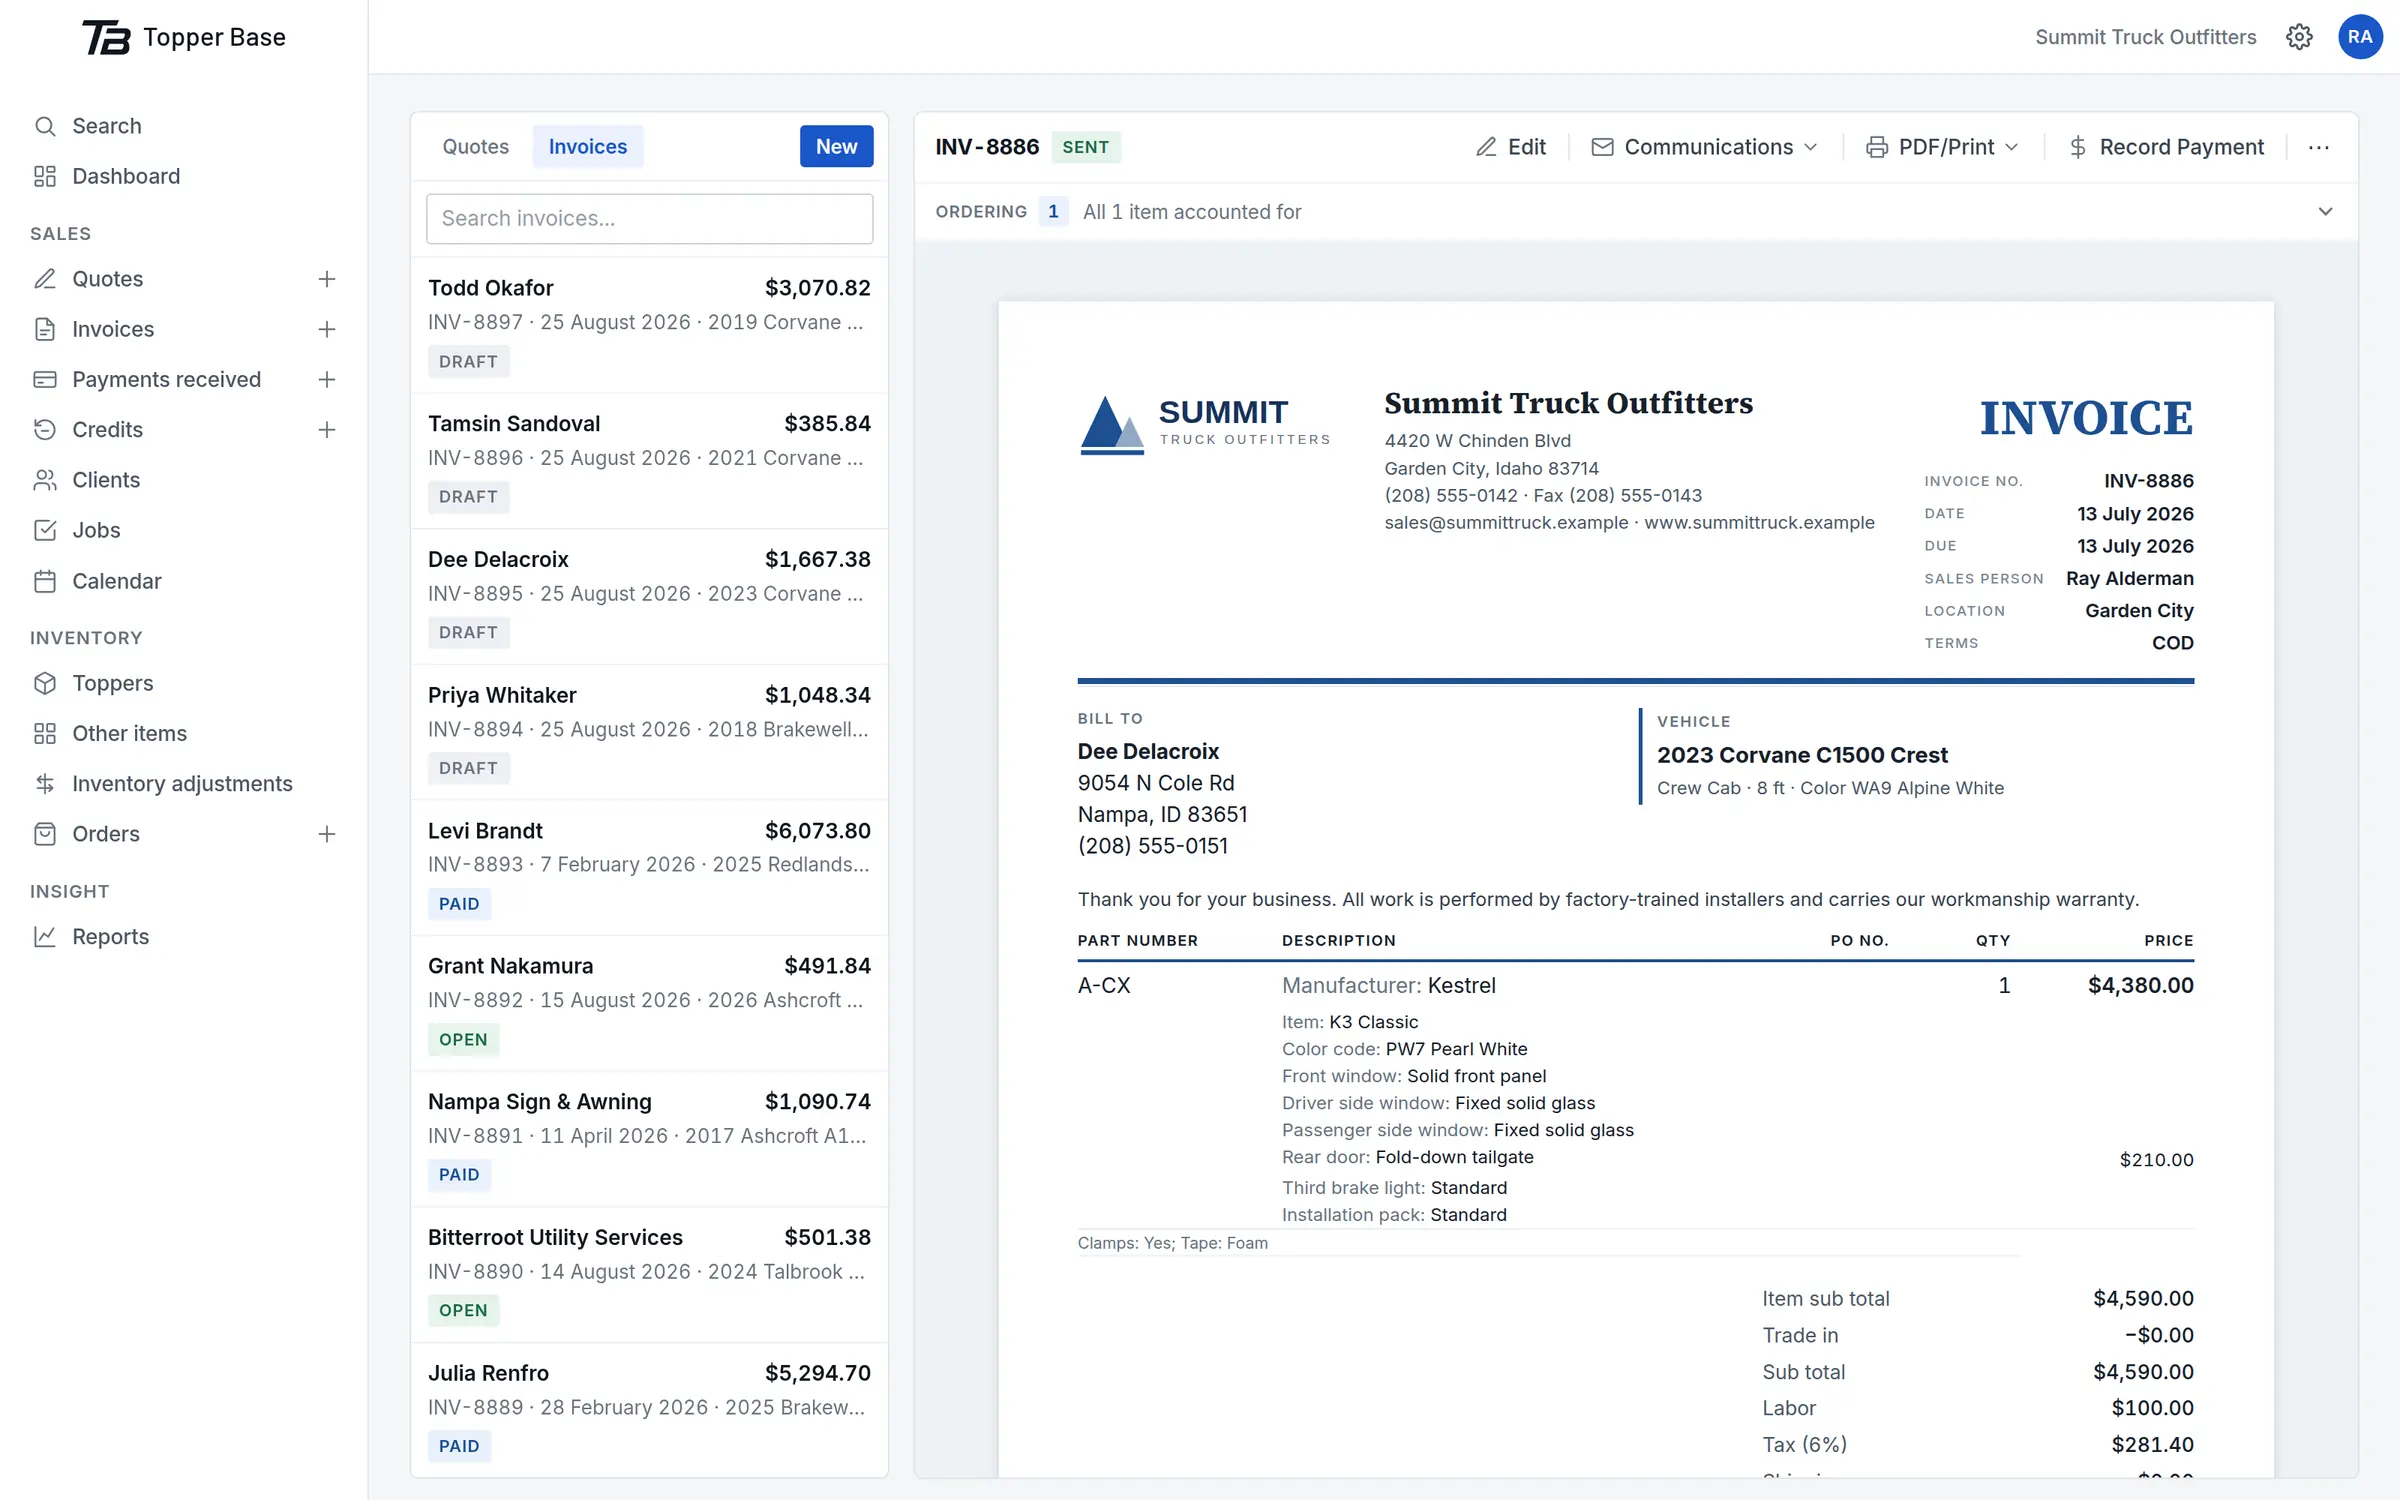Image resolution: width=2400 pixels, height=1500 pixels.
Task: Open Dee Delacroix invoice INV-8895
Action: (x=649, y=597)
